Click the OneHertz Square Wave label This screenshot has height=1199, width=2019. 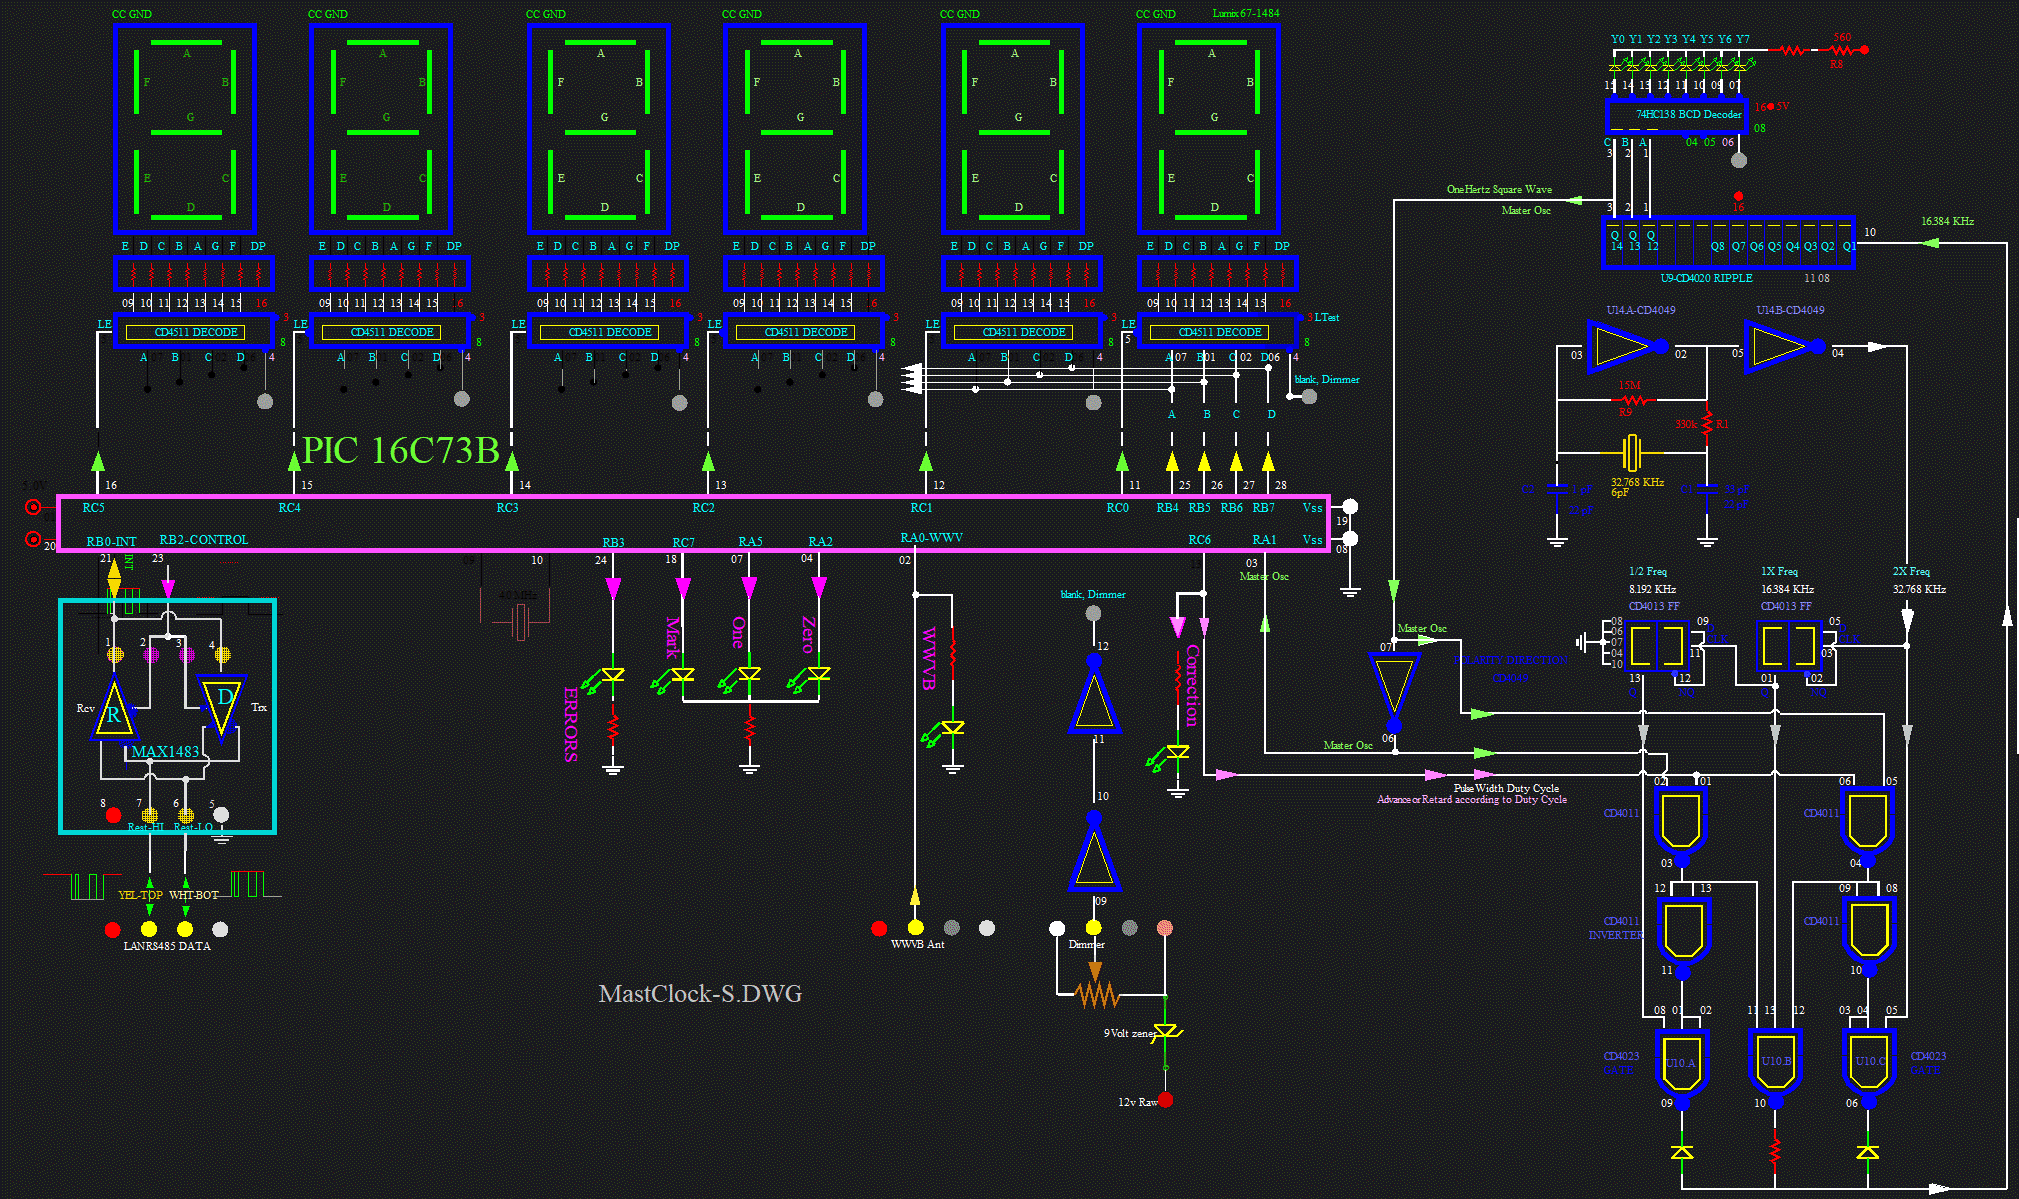1500,189
